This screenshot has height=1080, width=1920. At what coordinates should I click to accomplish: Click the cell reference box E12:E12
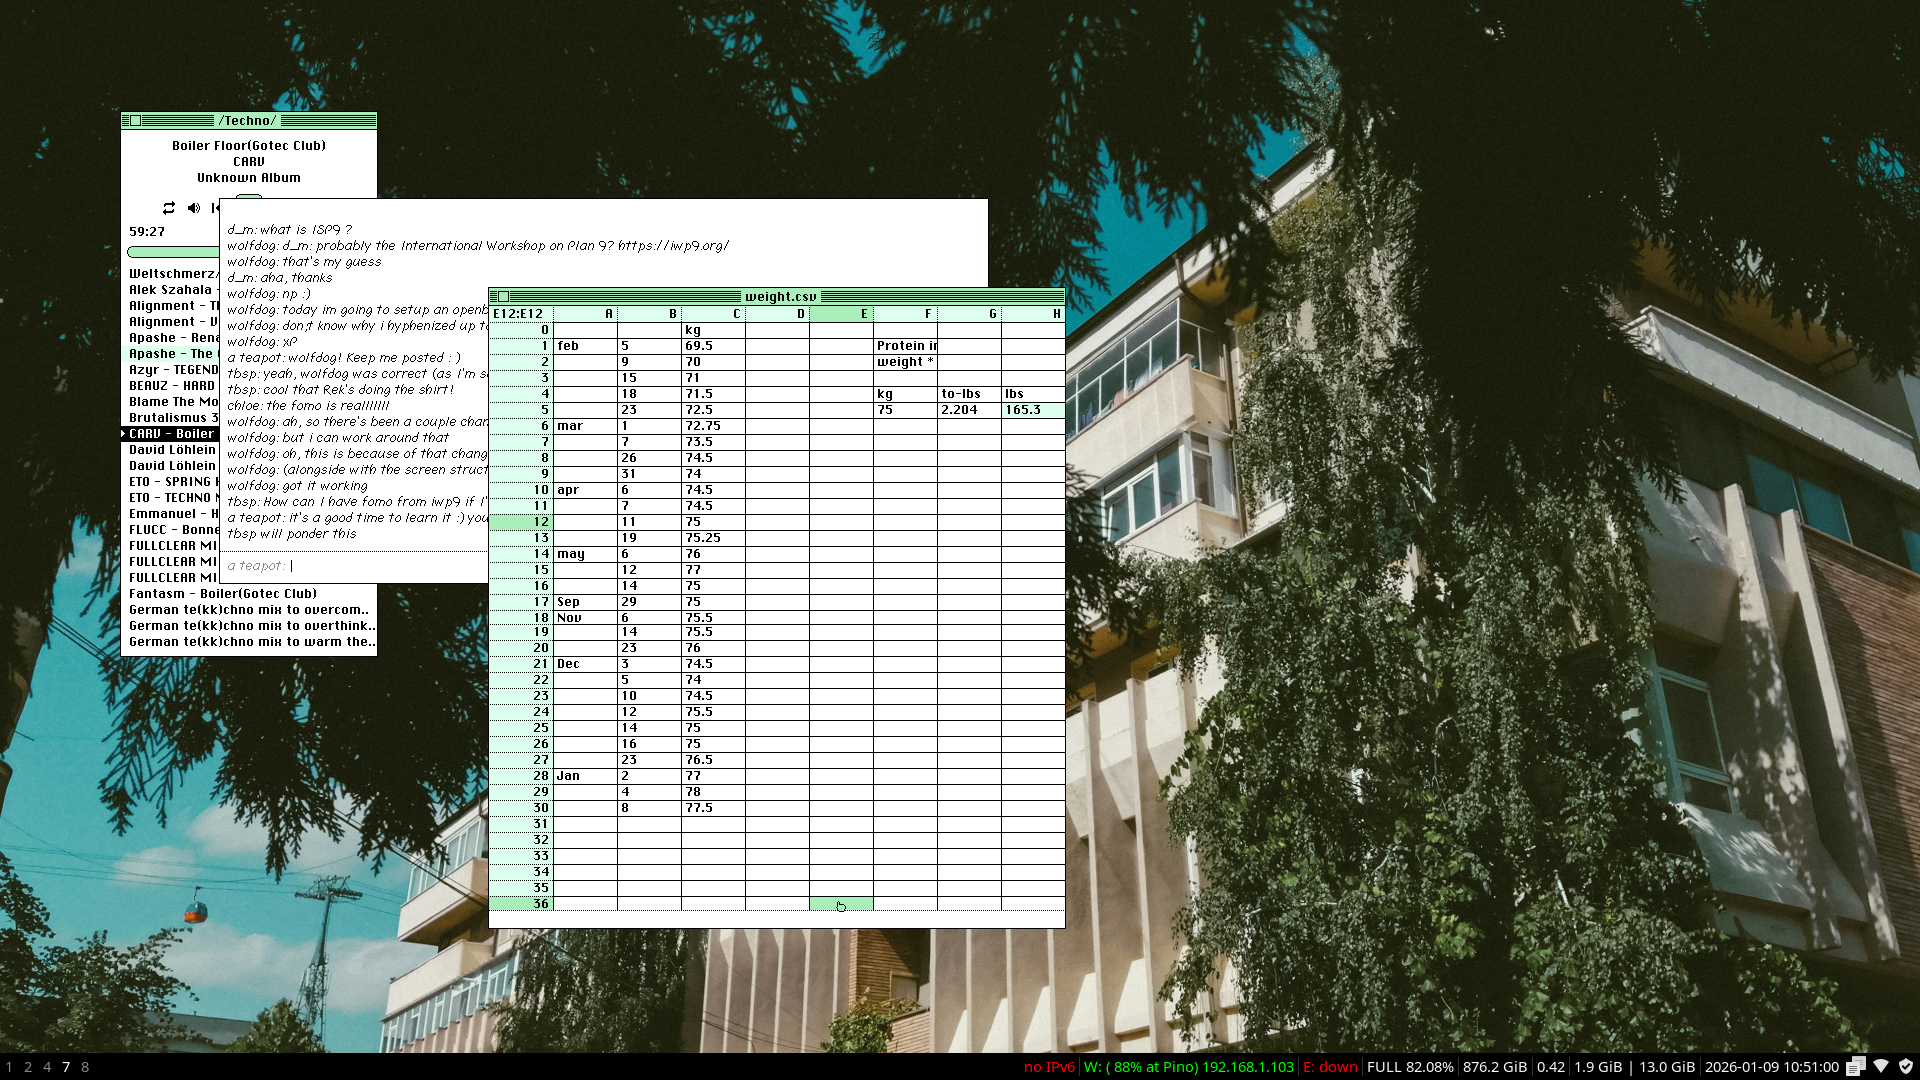click(520, 314)
